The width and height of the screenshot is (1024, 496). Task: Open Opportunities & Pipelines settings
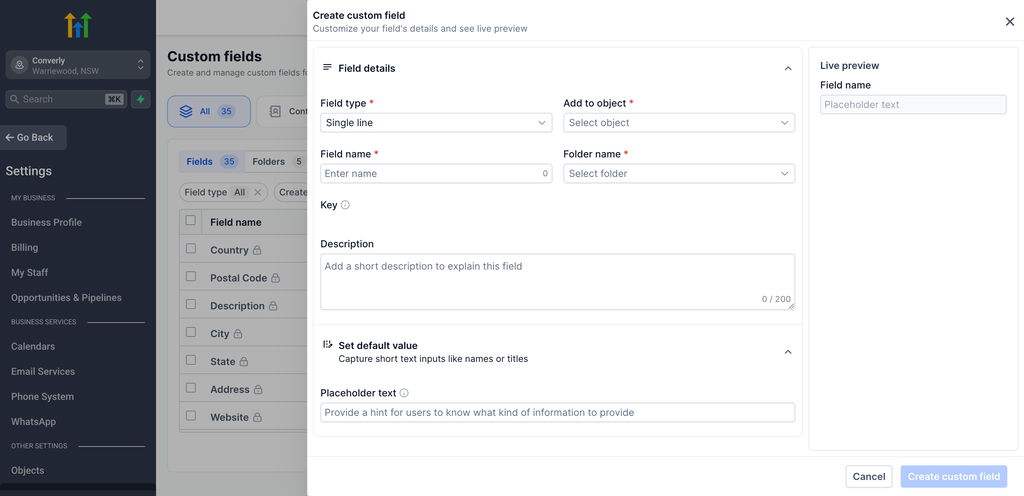66,298
